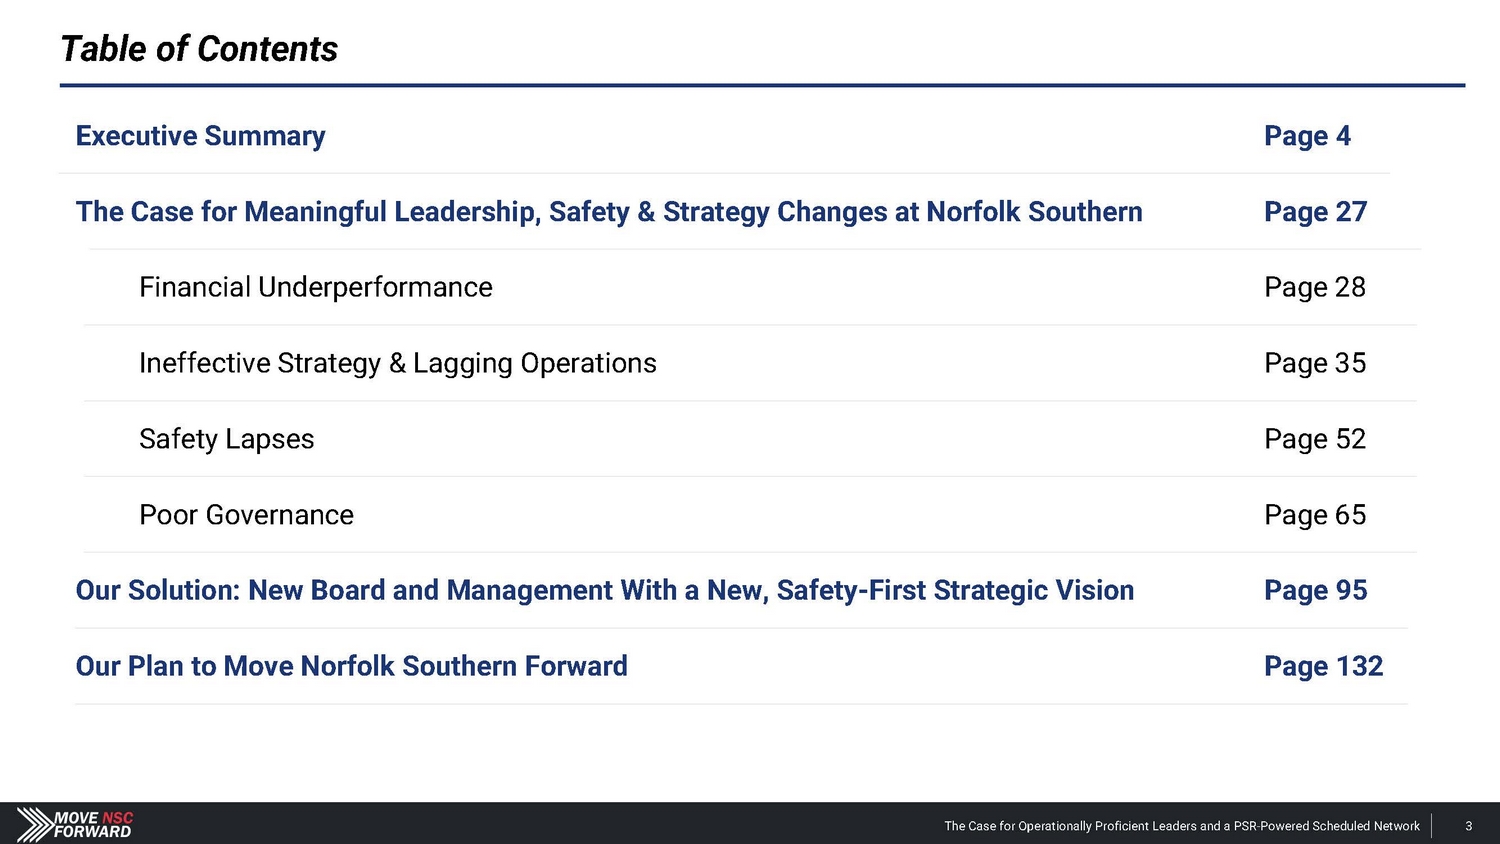Select Ineffective Strategy & Lagging Operations entry
1500x844 pixels.
coord(397,363)
